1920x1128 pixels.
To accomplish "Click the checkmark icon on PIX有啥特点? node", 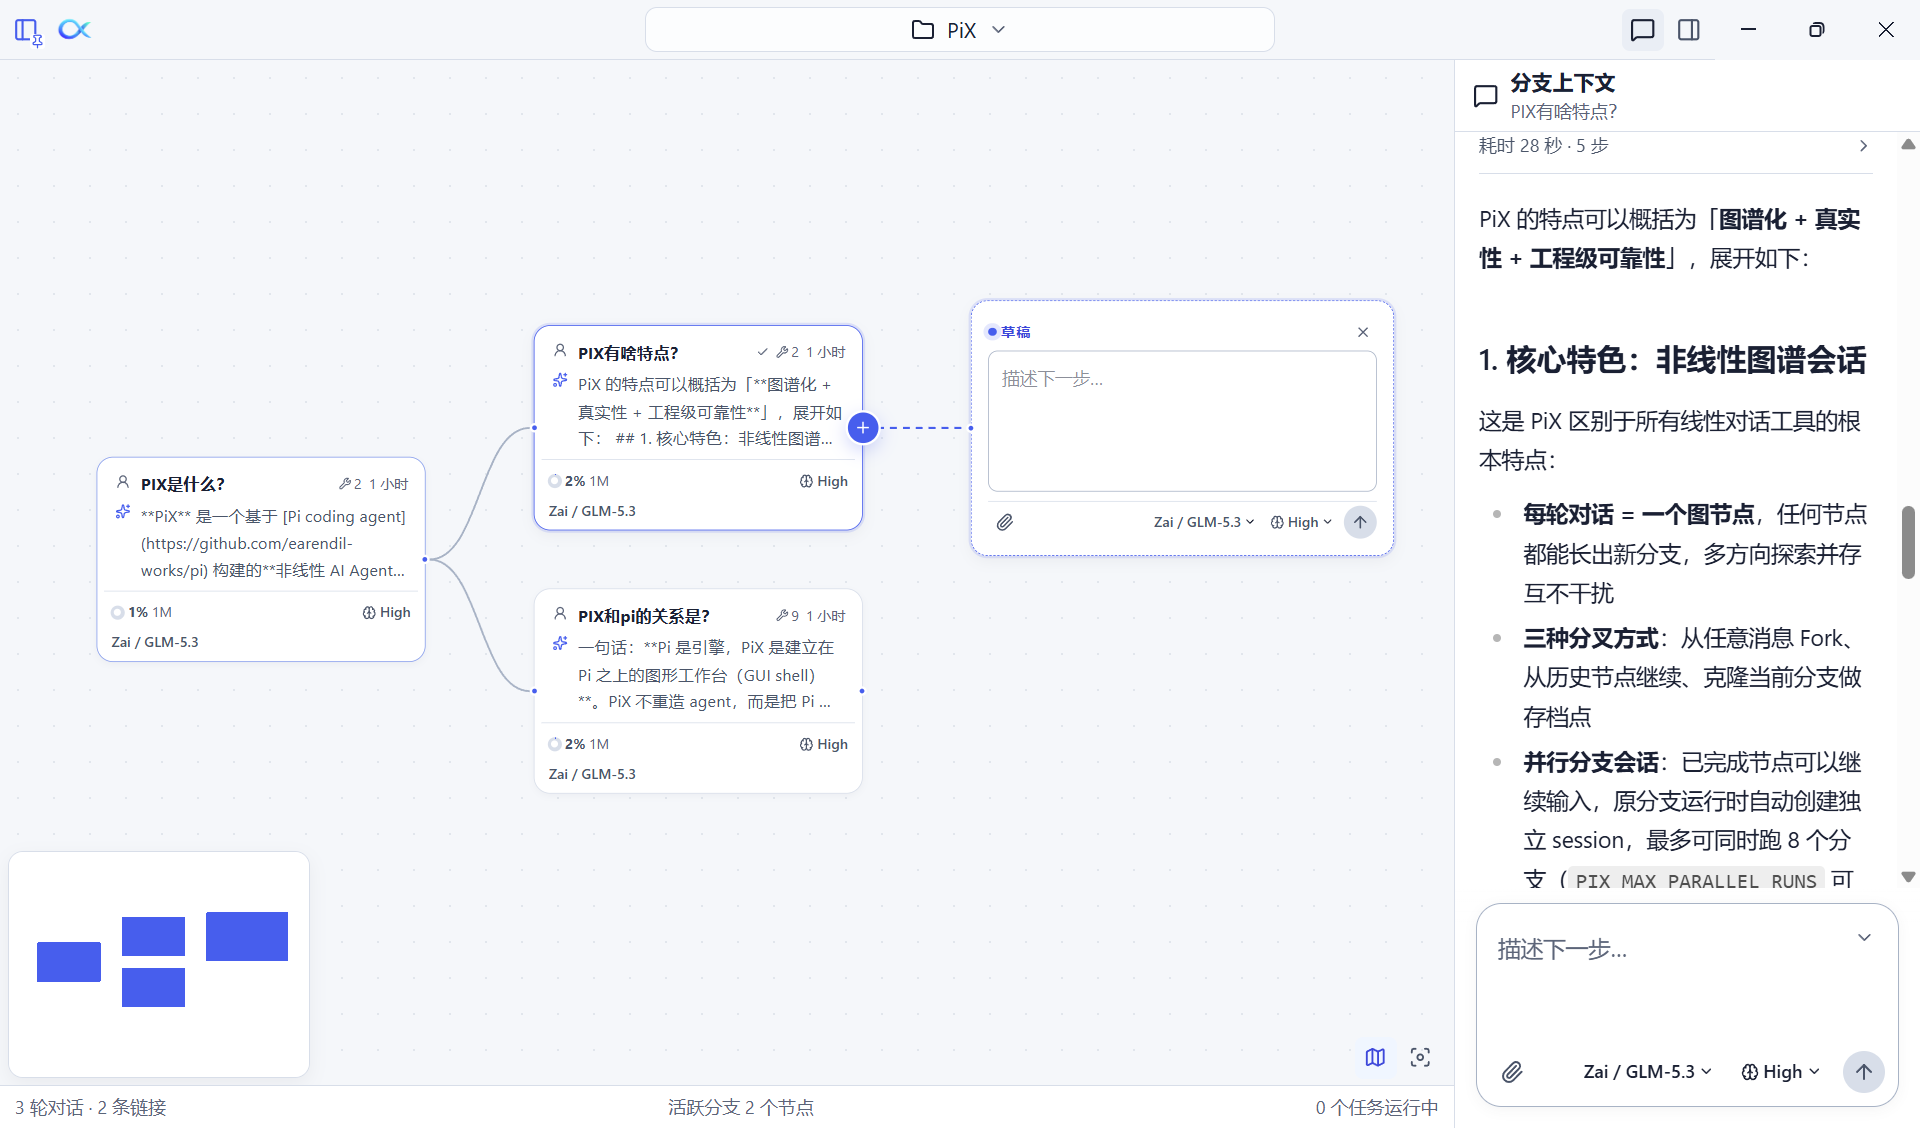I will pyautogui.click(x=763, y=352).
